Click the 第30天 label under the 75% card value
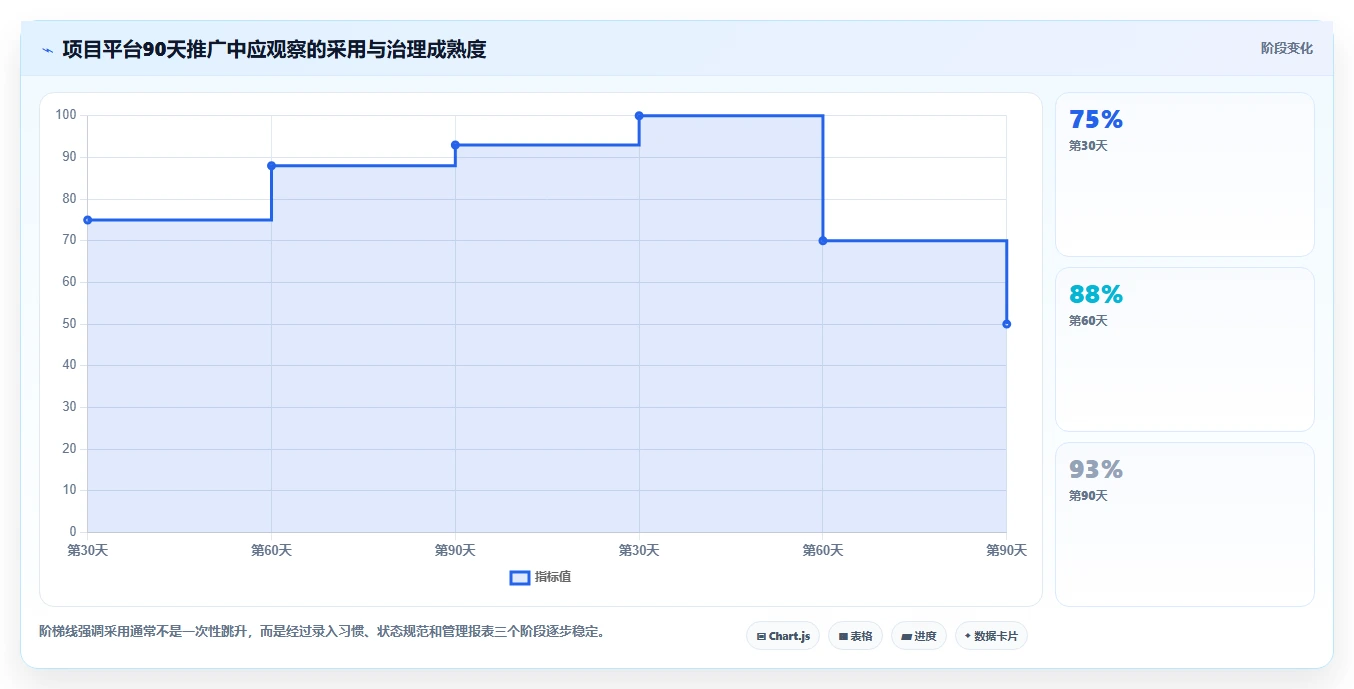The width and height of the screenshot is (1354, 689). 1088,146
